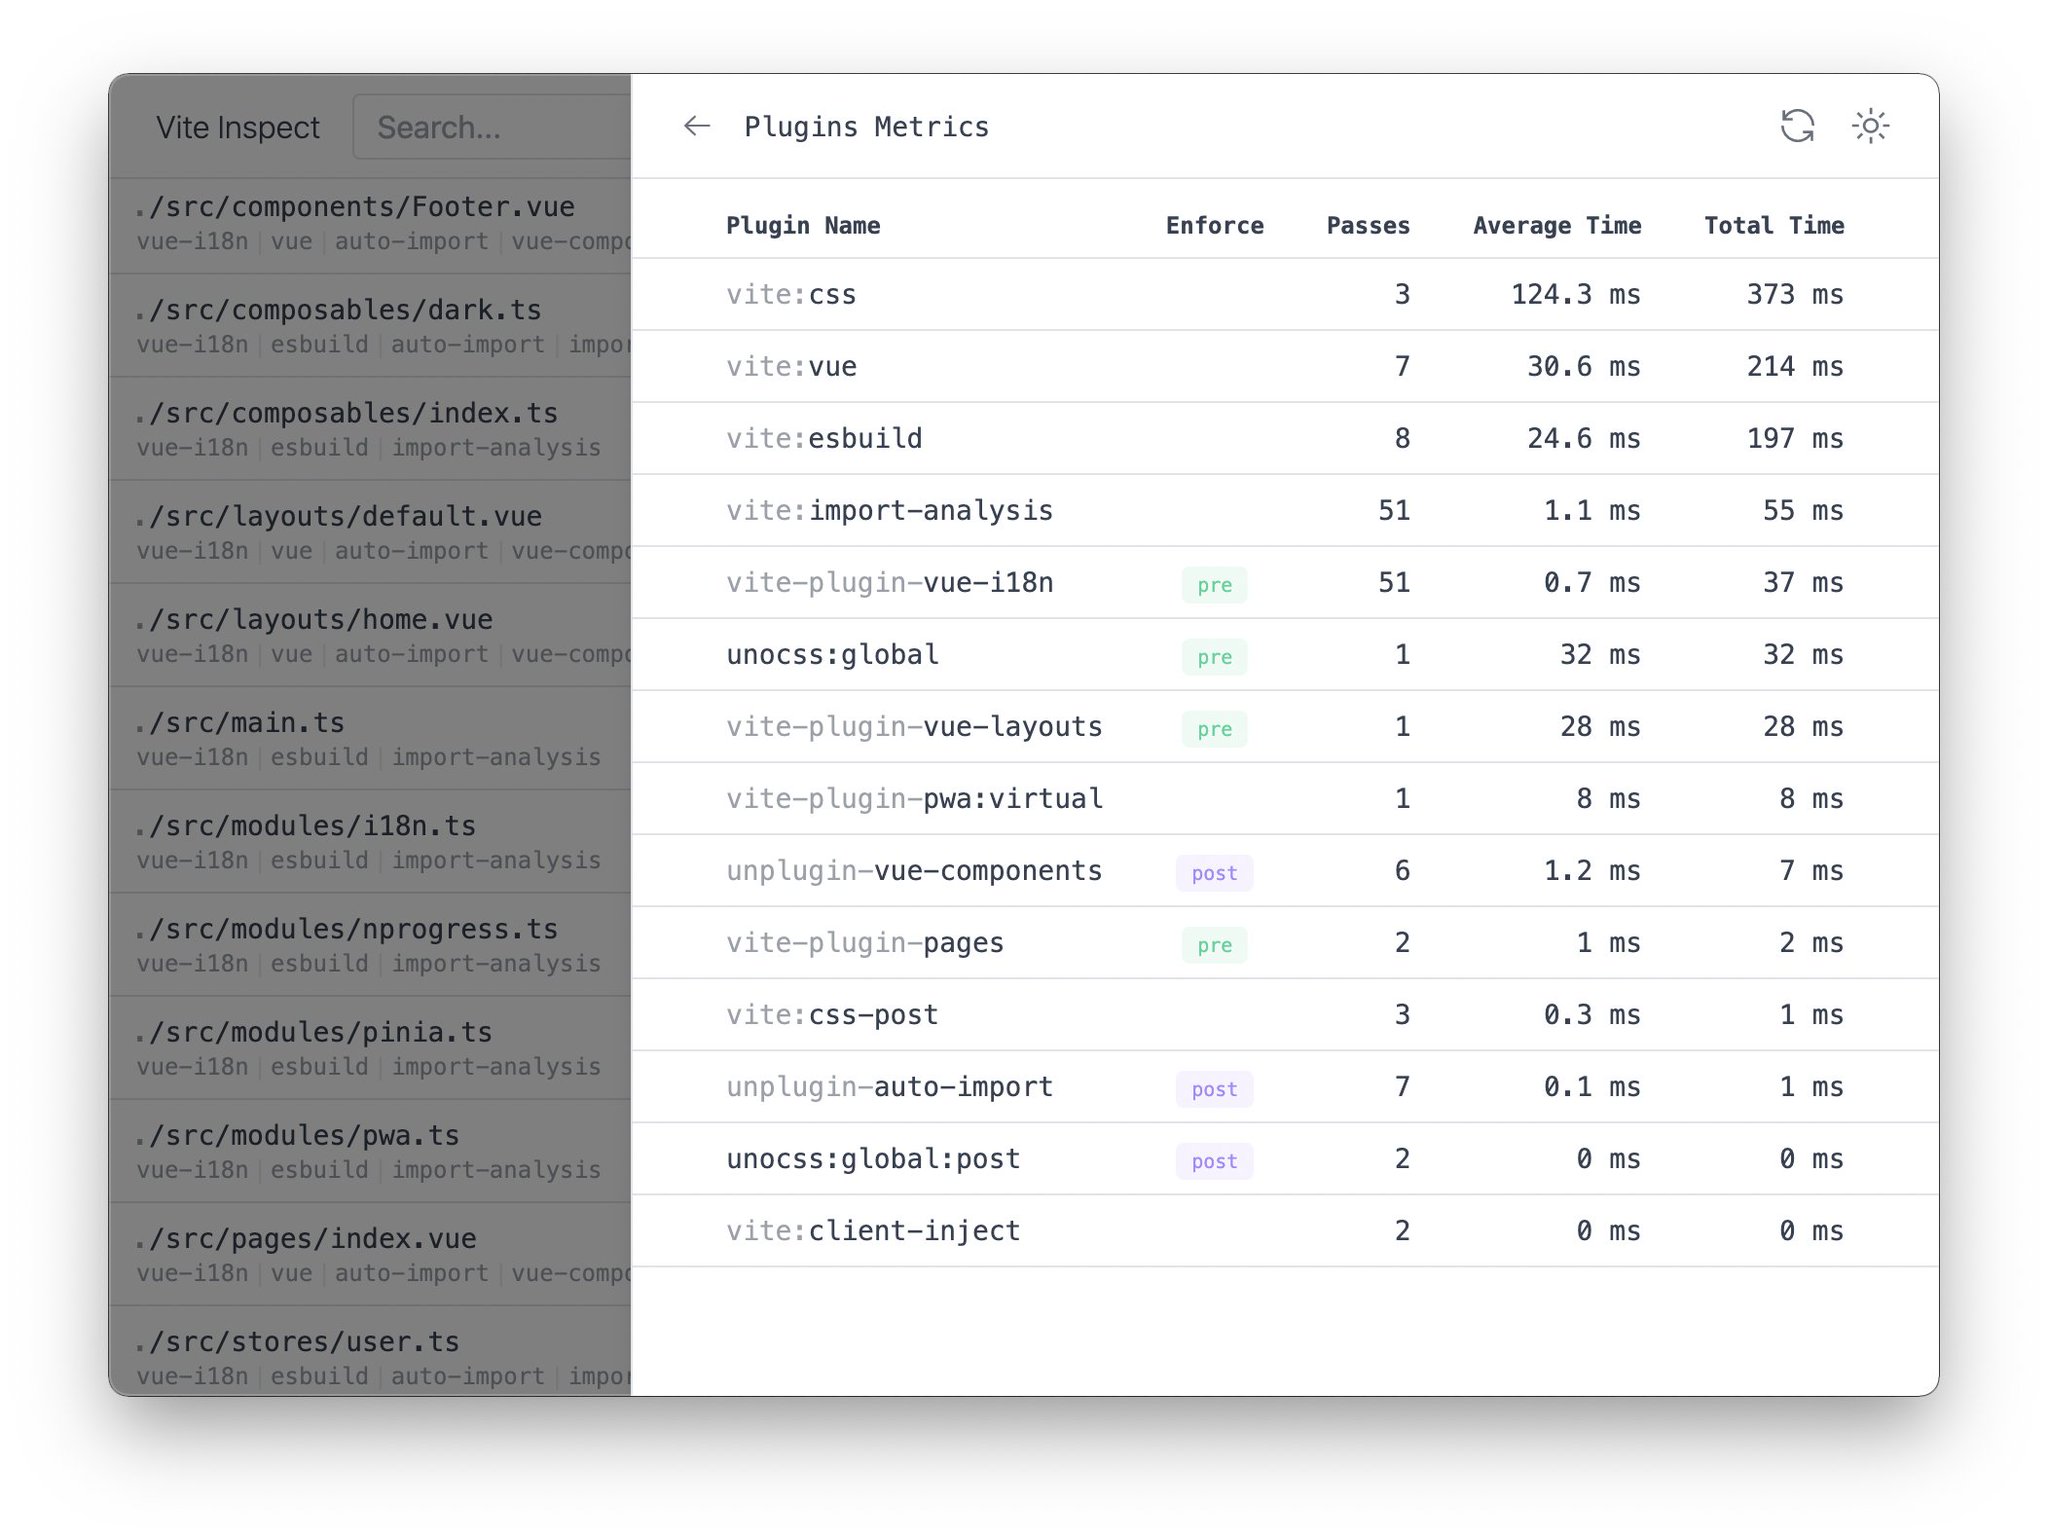The image size is (2048, 1540).
Task: Click the 37 ms total time value
Action: 1803,582
